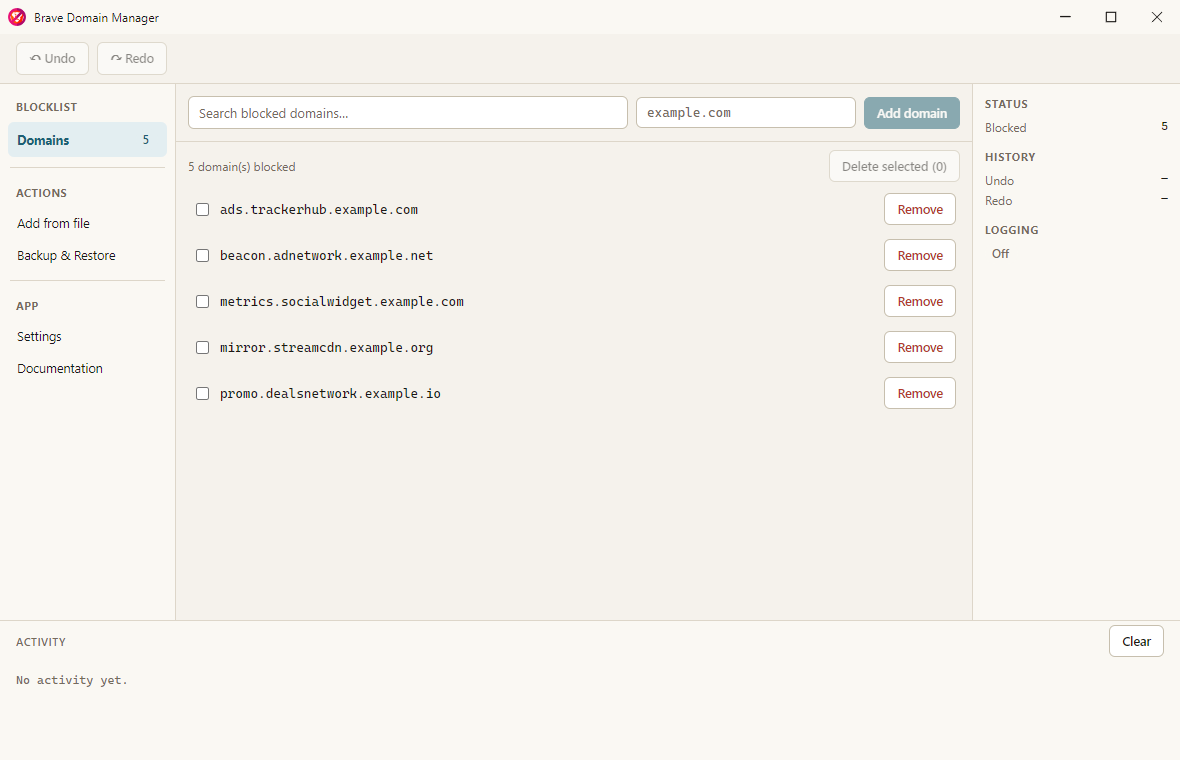Click the metrics.socialwidget.example.com domain text
1180x760 pixels.
pyautogui.click(x=342, y=302)
